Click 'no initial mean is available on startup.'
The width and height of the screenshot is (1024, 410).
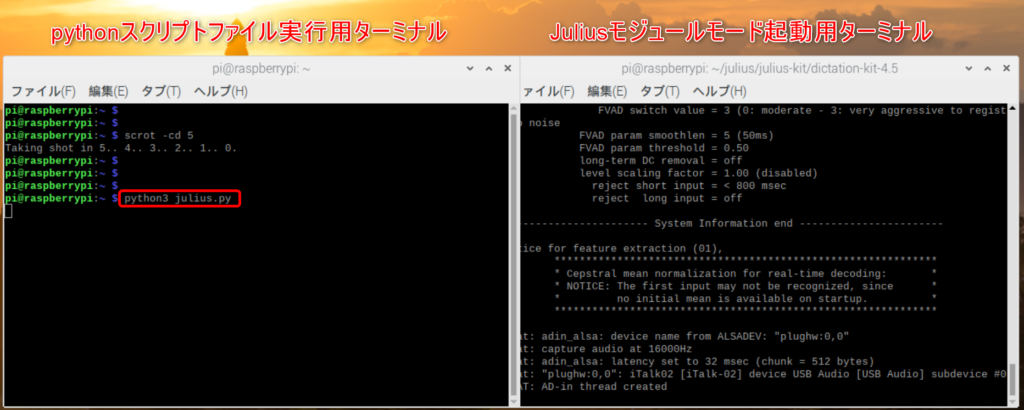pos(742,298)
